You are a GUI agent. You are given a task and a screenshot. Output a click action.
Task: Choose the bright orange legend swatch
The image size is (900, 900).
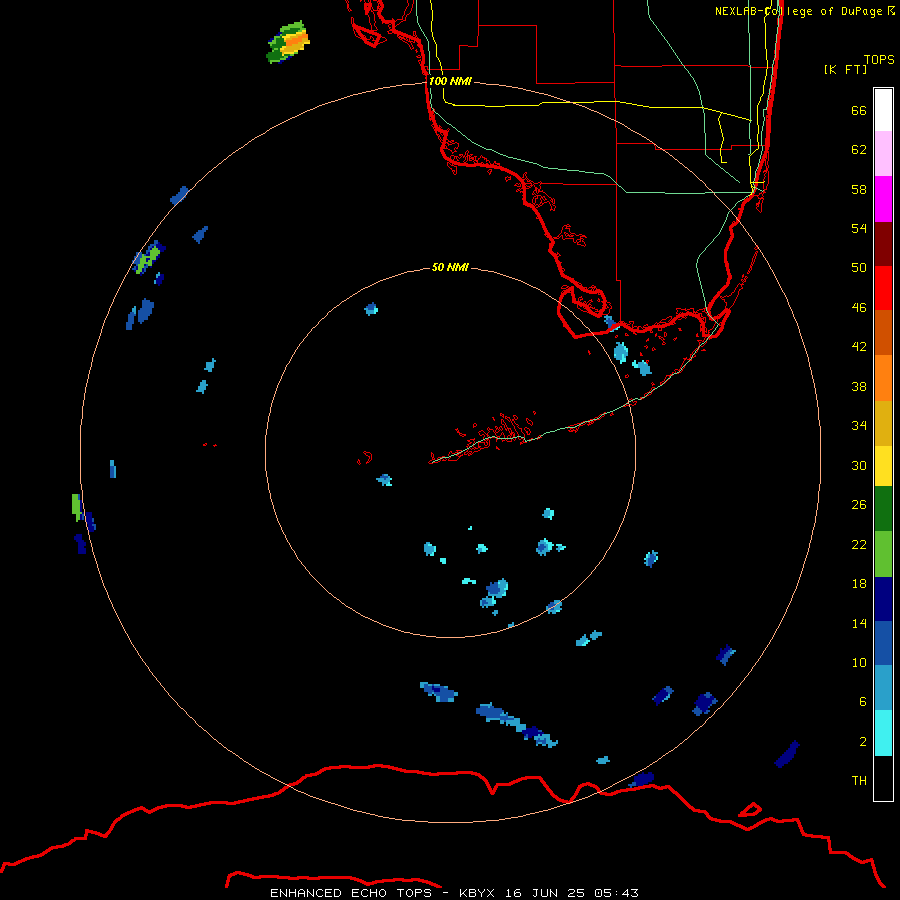(x=883, y=378)
